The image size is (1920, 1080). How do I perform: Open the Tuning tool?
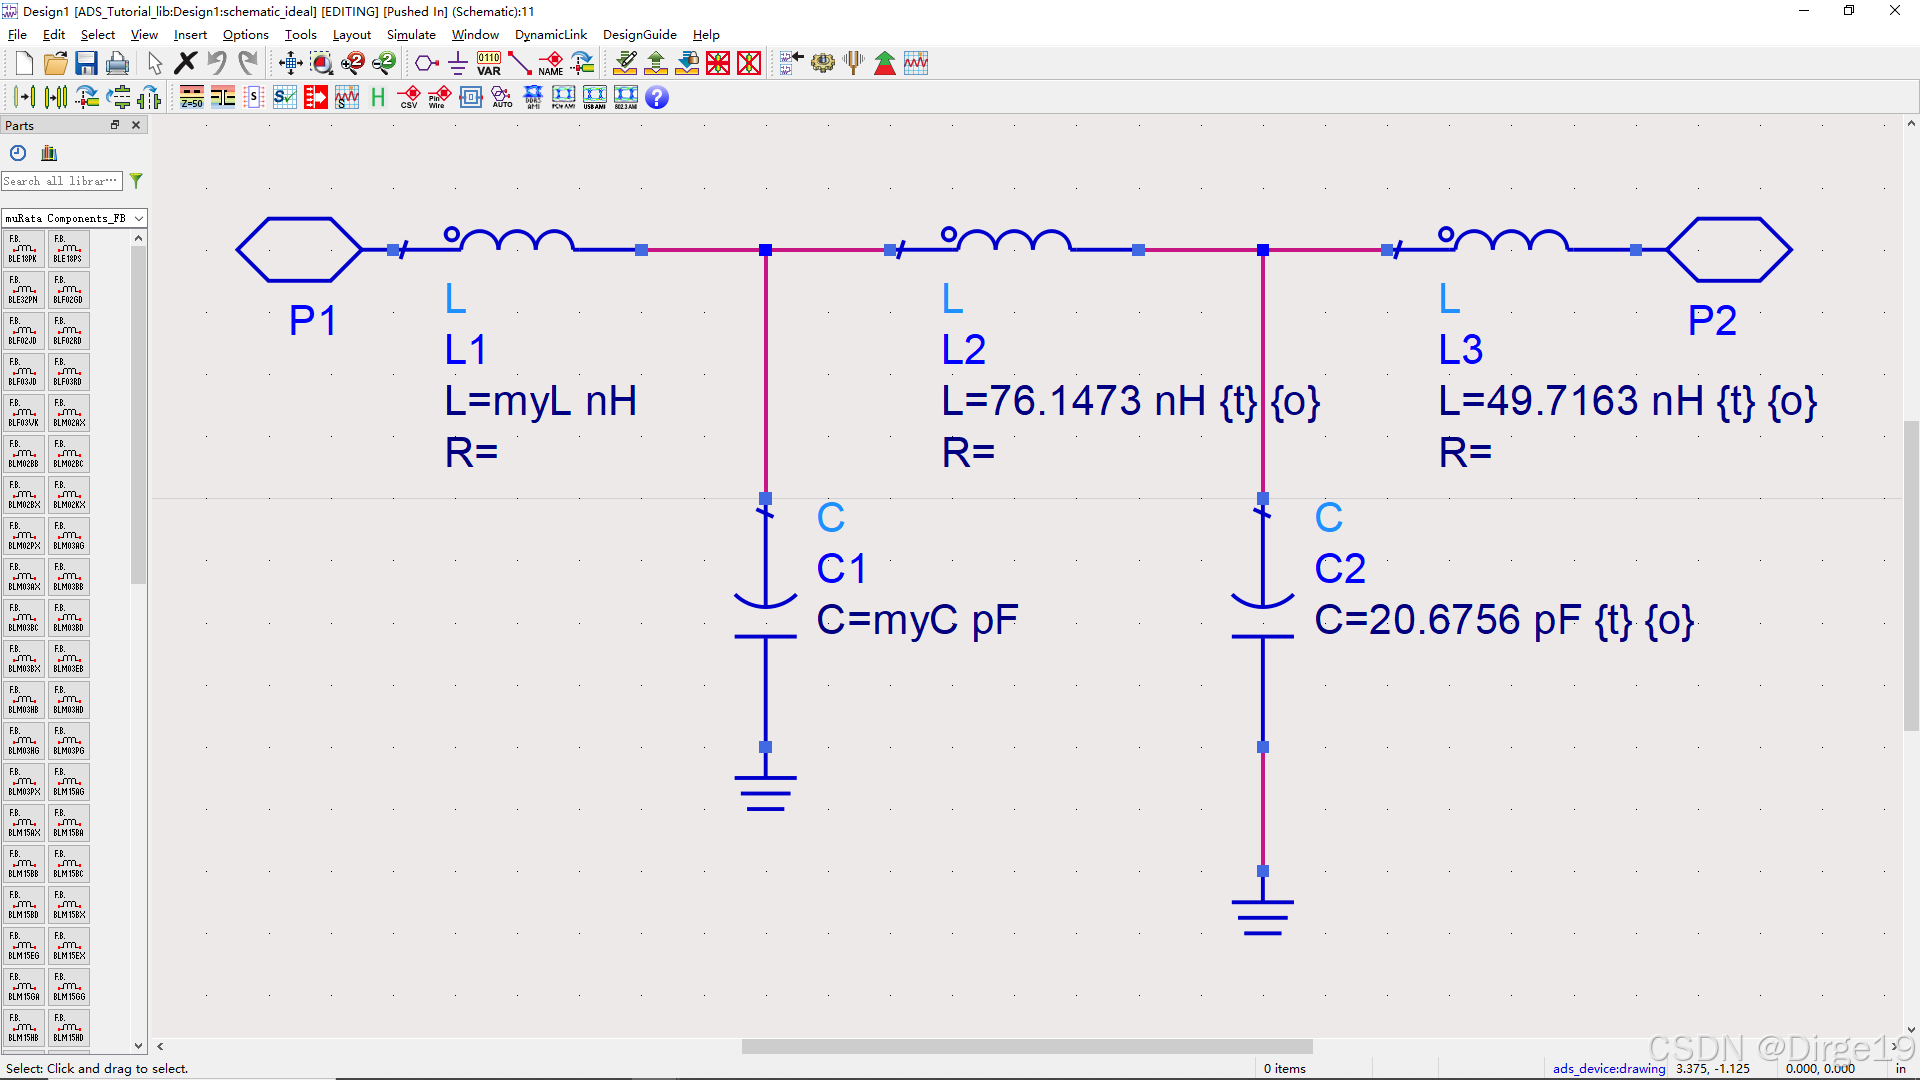[853, 62]
